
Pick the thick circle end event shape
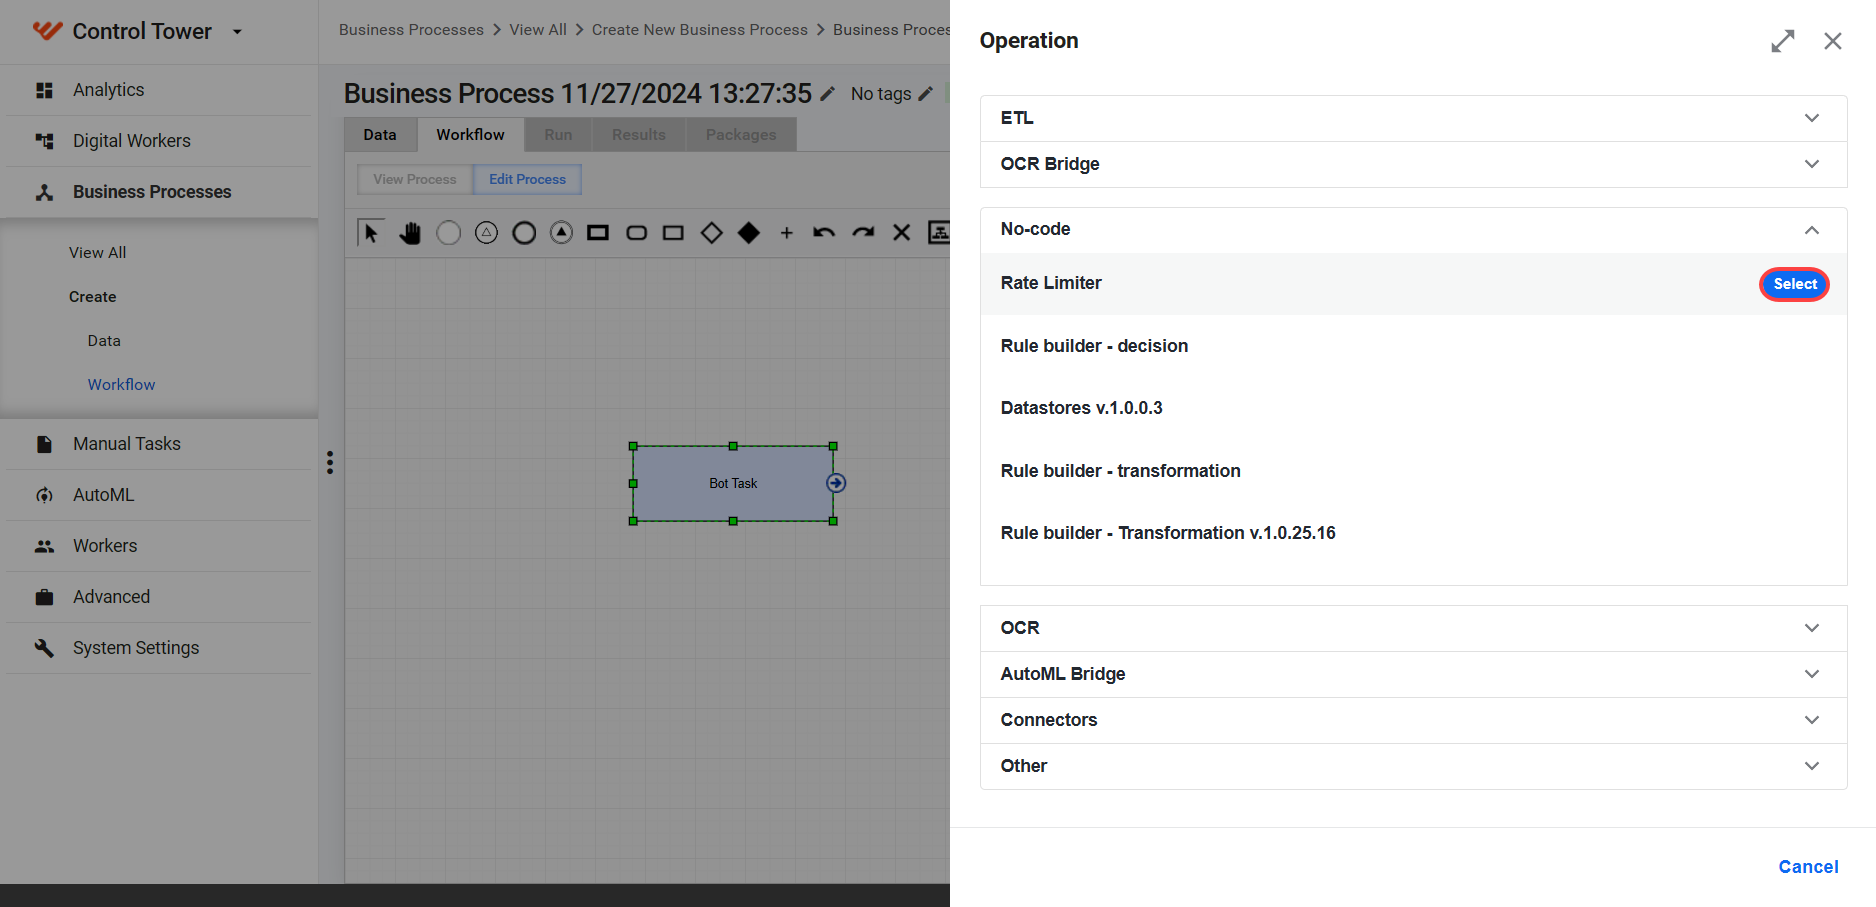[x=524, y=233]
